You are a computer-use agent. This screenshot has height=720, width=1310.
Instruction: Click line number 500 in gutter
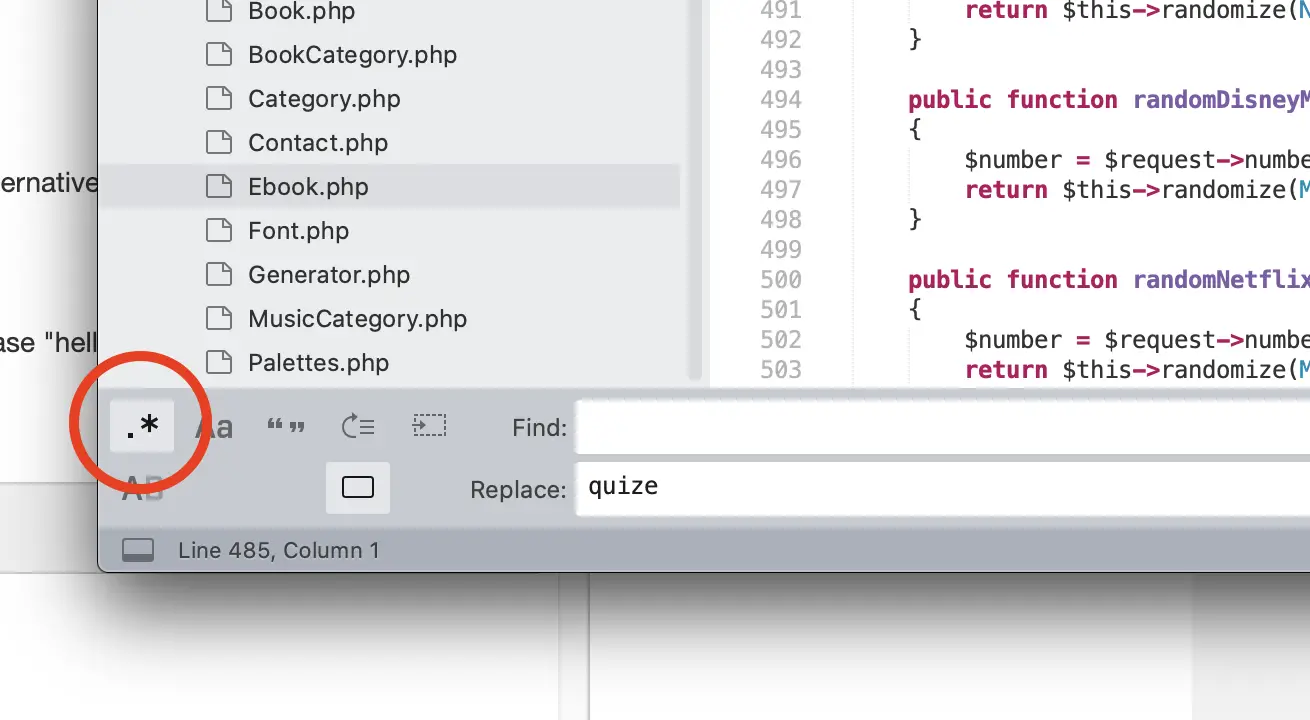click(781, 280)
